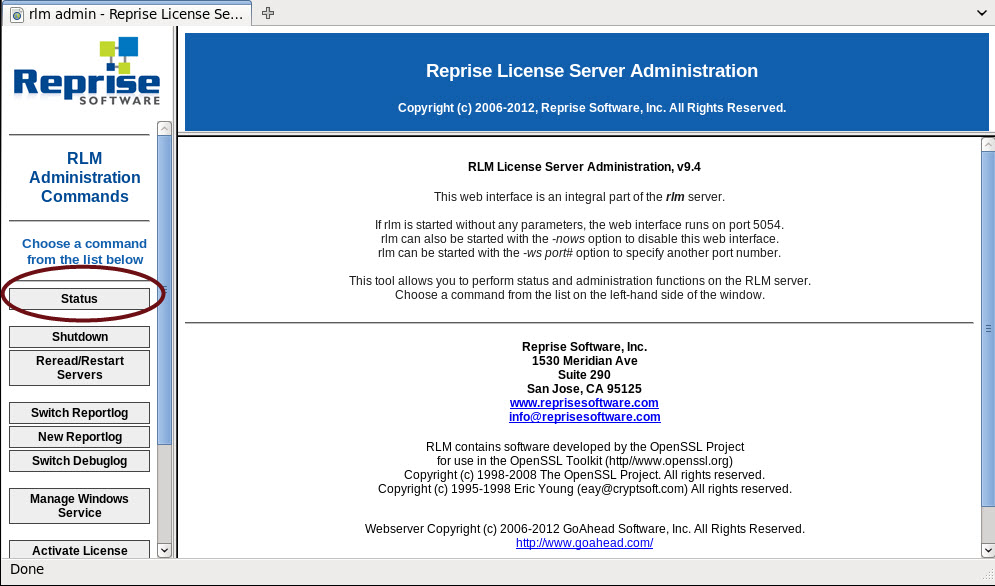This screenshot has width=995, height=586.
Task: Click the sidebar scrollbar up arrow
Action: pyautogui.click(x=164, y=129)
